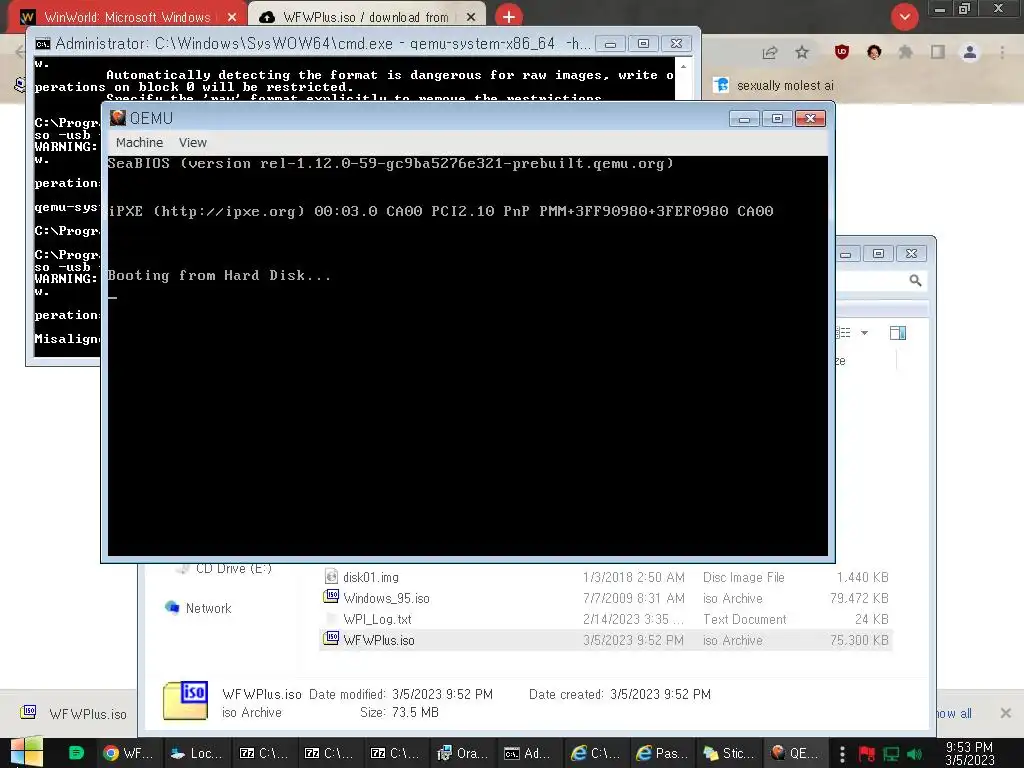Switch to the QE... taskbar button
The height and width of the screenshot is (768, 1024).
[x=795, y=753]
